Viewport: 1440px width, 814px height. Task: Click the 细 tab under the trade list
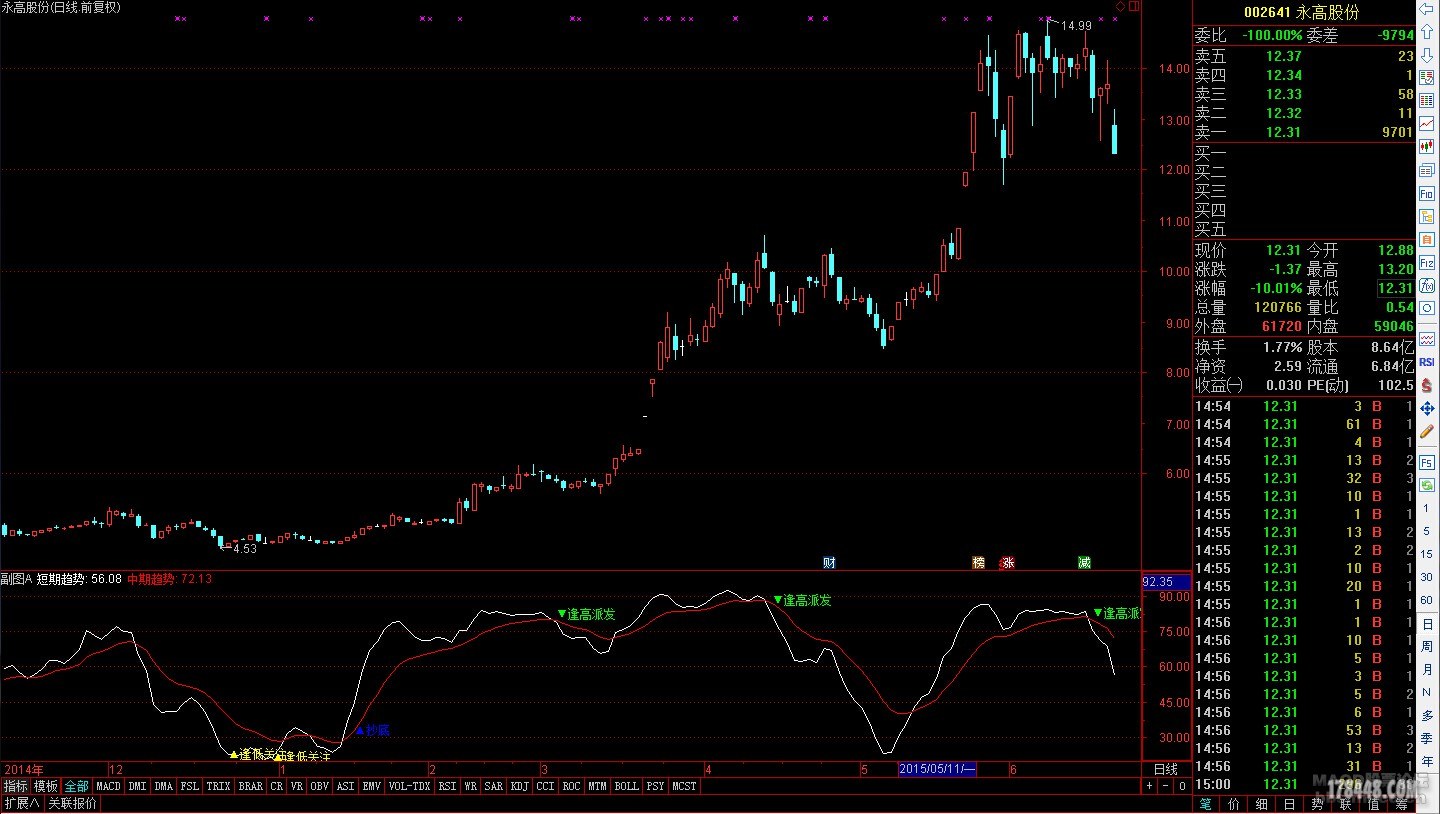[x=1262, y=803]
